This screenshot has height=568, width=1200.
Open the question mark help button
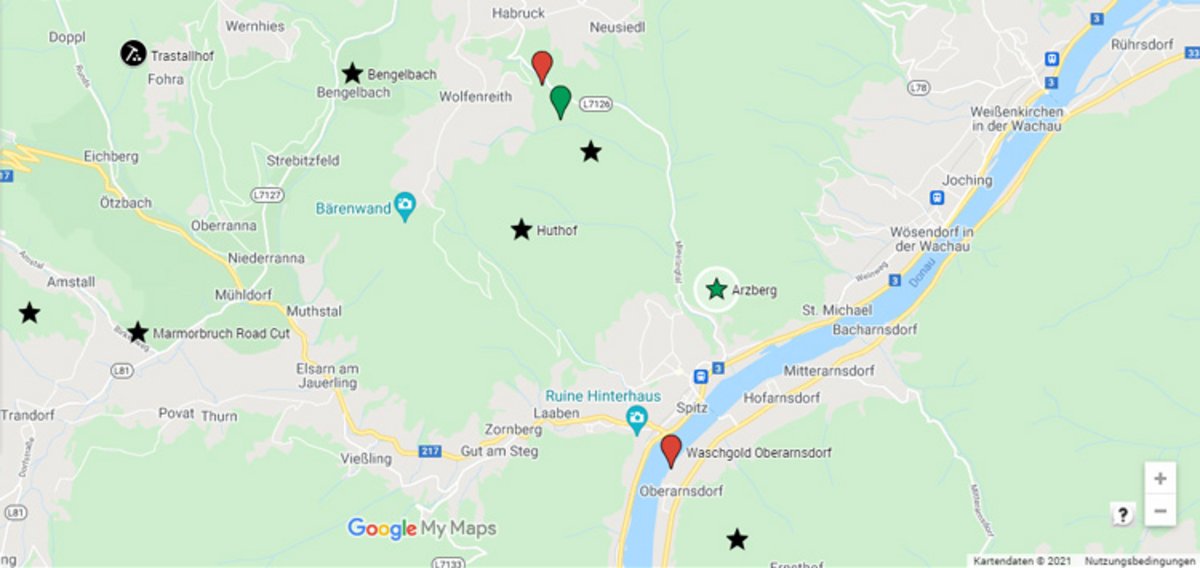click(1123, 514)
